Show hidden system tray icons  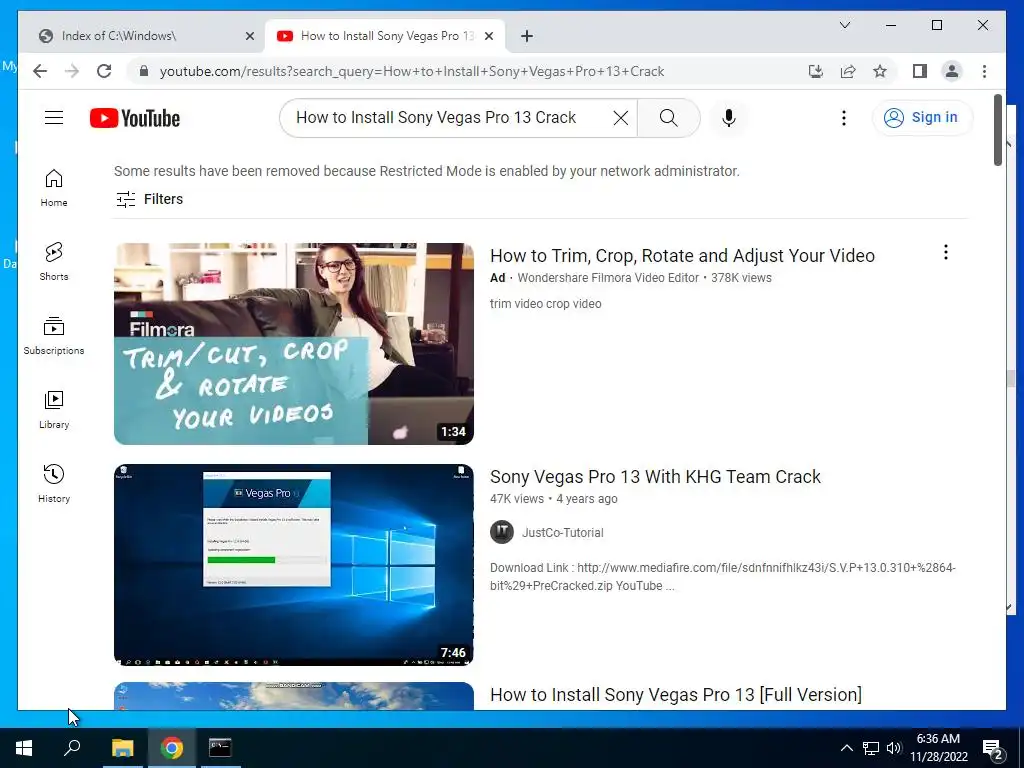pyautogui.click(x=846, y=748)
